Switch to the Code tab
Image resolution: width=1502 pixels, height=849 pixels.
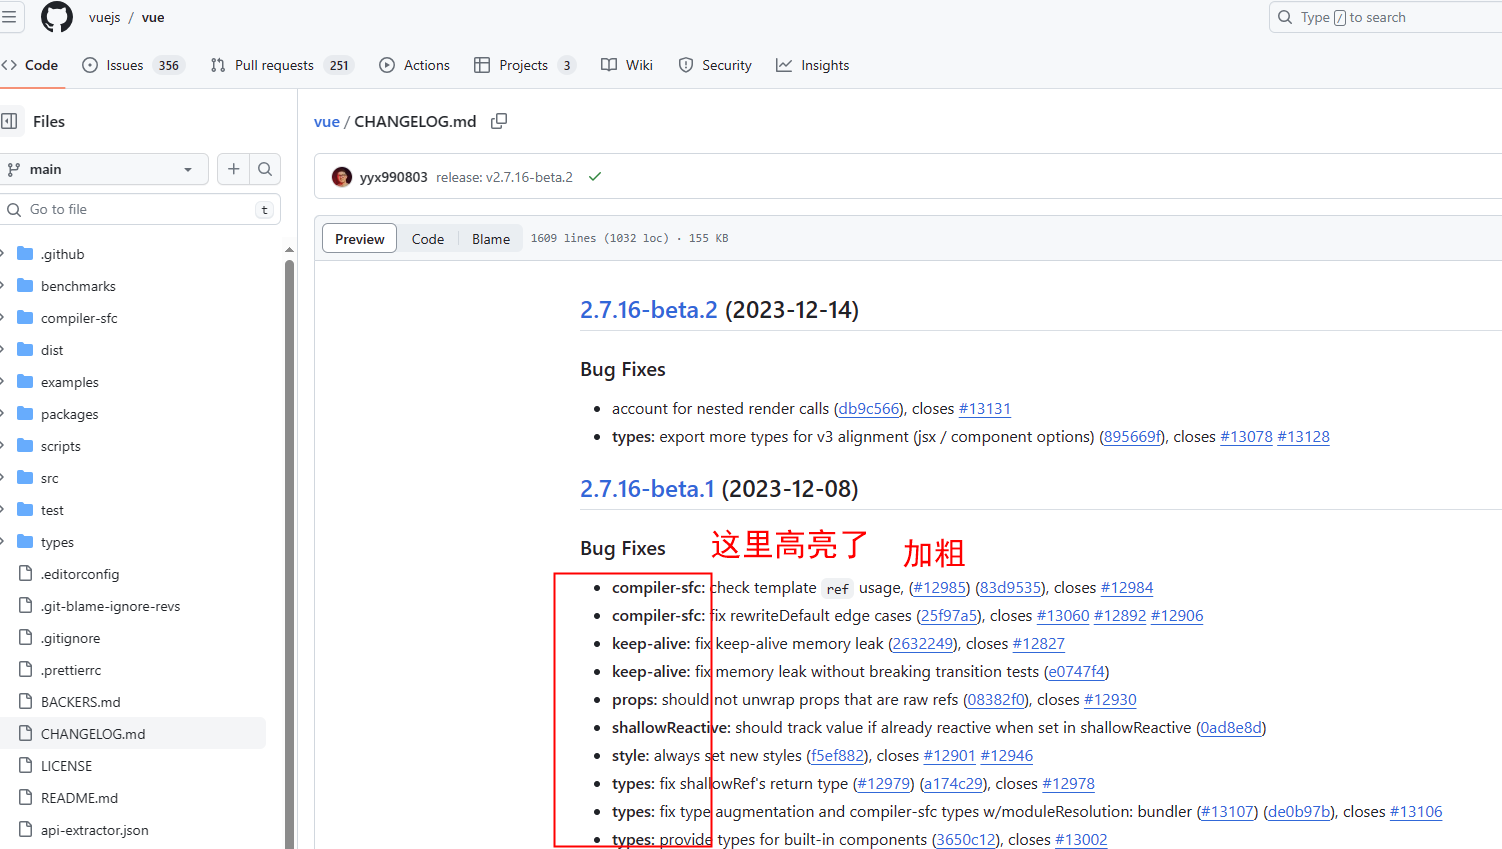pos(31,65)
